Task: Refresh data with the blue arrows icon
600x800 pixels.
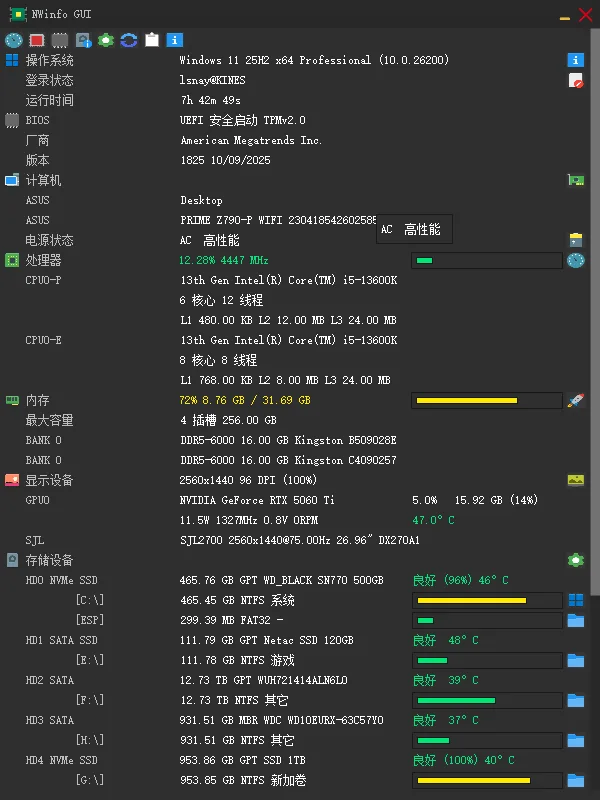Action: [x=129, y=40]
